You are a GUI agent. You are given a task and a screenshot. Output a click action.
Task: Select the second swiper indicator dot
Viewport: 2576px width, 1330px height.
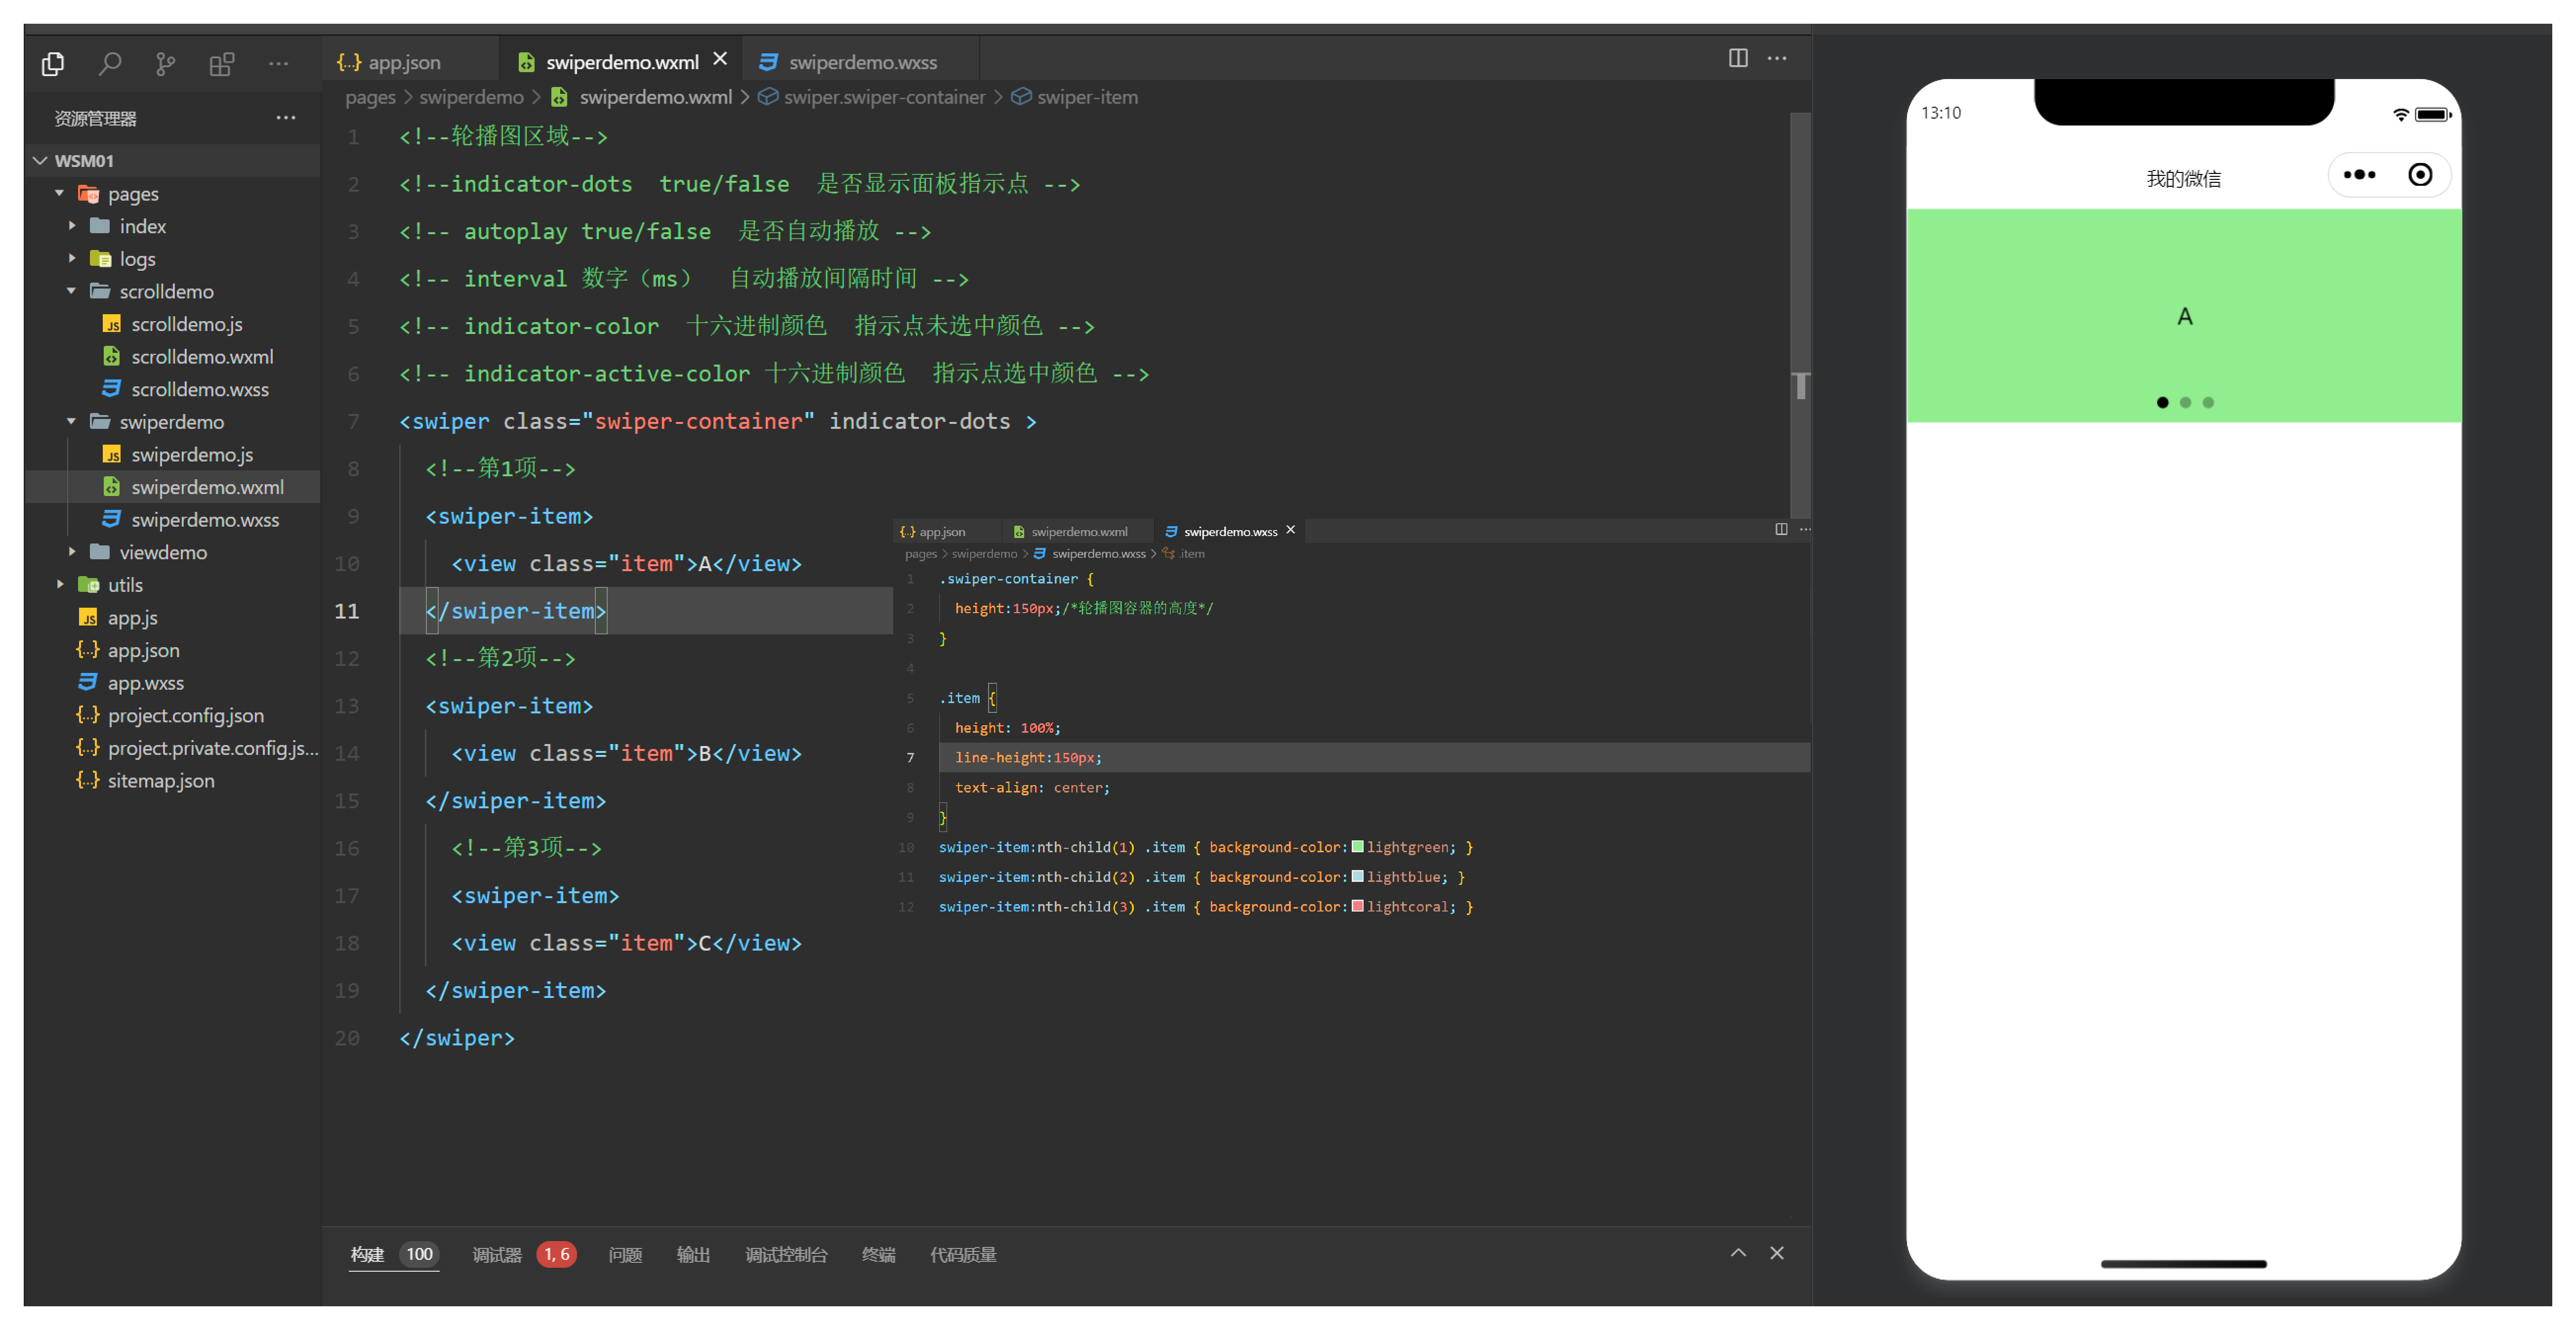pyautogui.click(x=2185, y=402)
